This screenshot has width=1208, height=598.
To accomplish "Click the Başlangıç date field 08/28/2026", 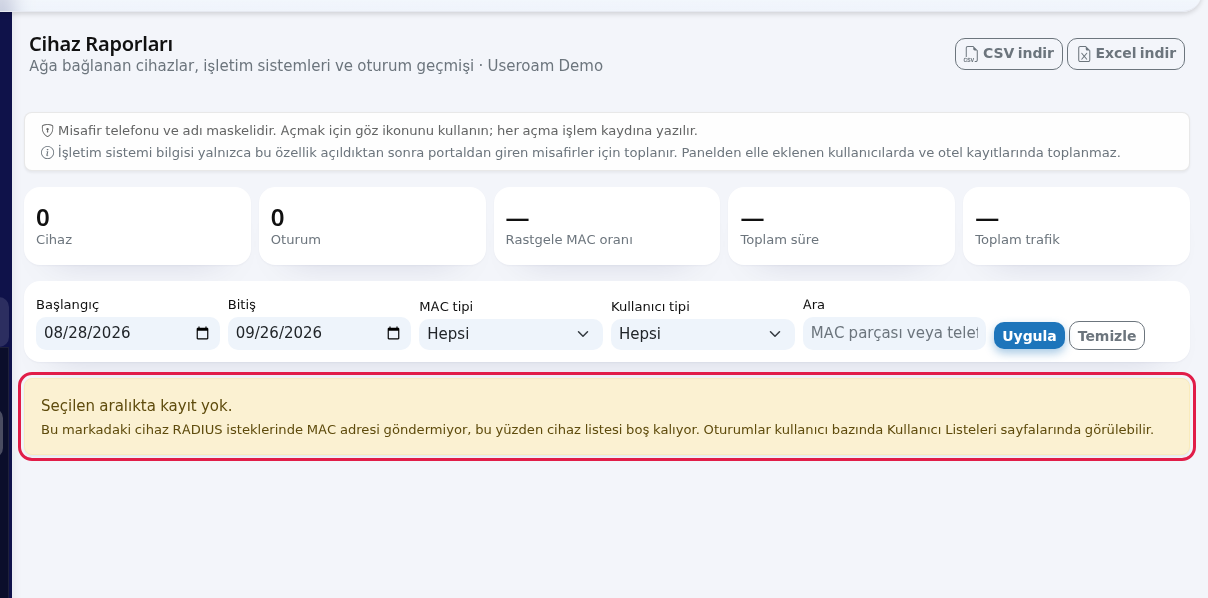I will (127, 334).
